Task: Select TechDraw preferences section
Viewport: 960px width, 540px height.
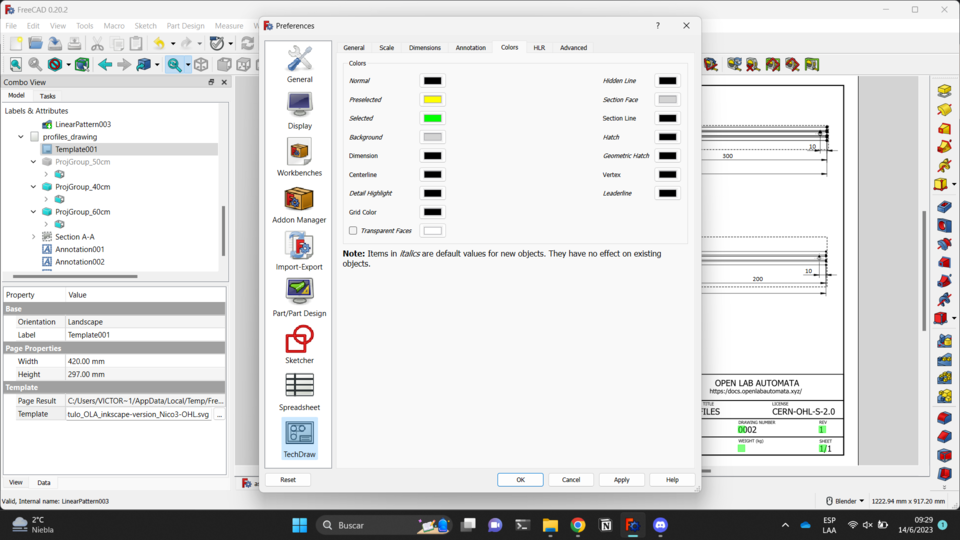Action: coord(299,438)
